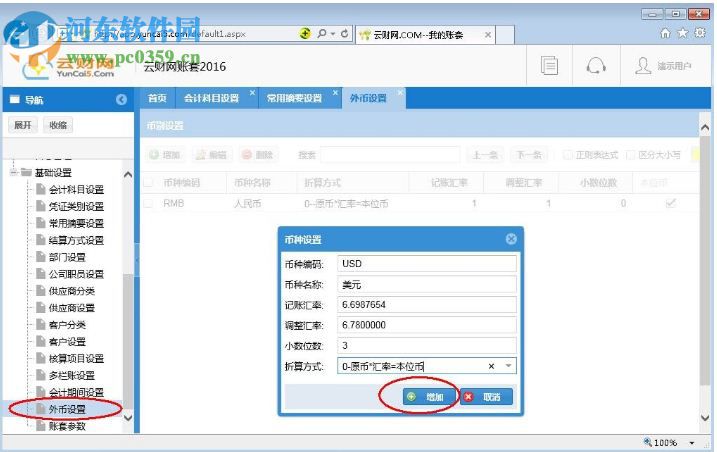This screenshot has height=452, width=717.
Task: Click the browser refresh icon in the address bar
Action: pyautogui.click(x=344, y=33)
